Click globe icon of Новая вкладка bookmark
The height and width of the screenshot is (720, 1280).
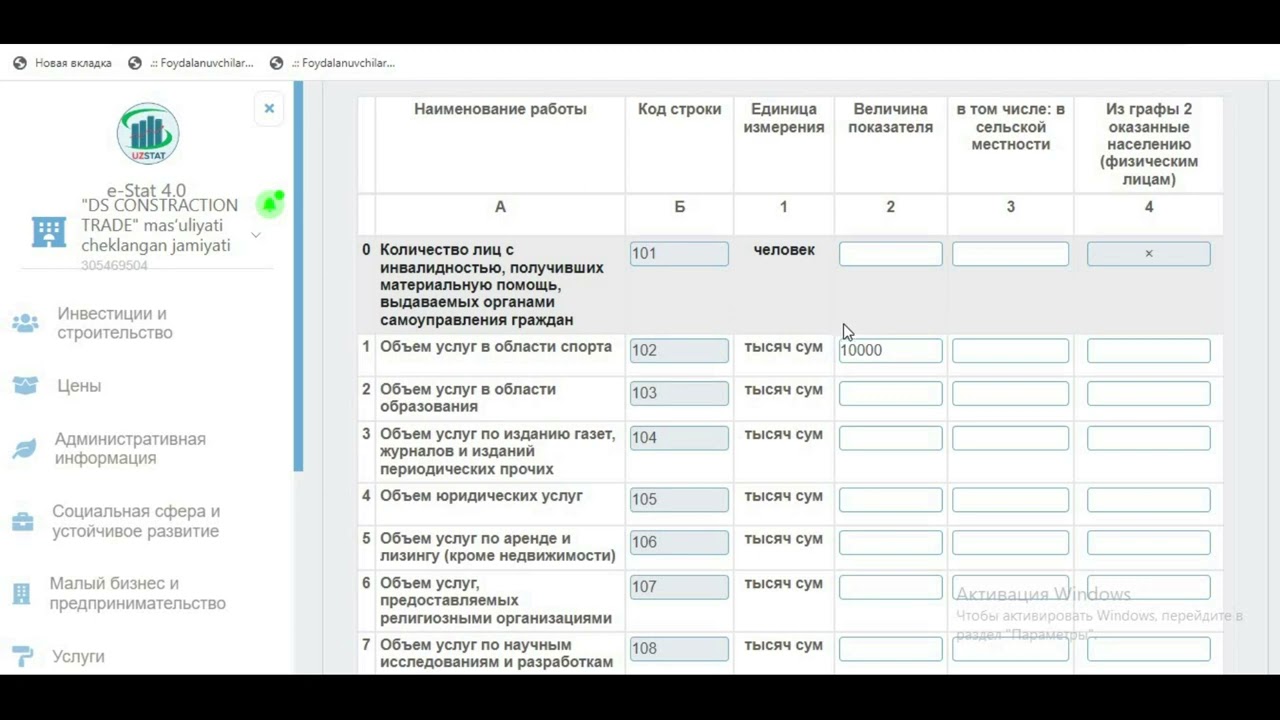[20, 63]
